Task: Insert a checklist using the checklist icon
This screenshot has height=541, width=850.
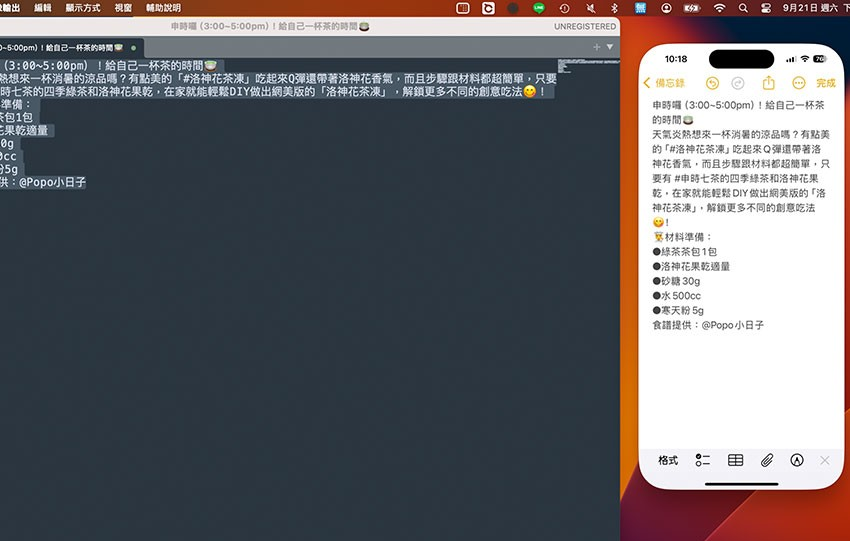Action: click(703, 460)
